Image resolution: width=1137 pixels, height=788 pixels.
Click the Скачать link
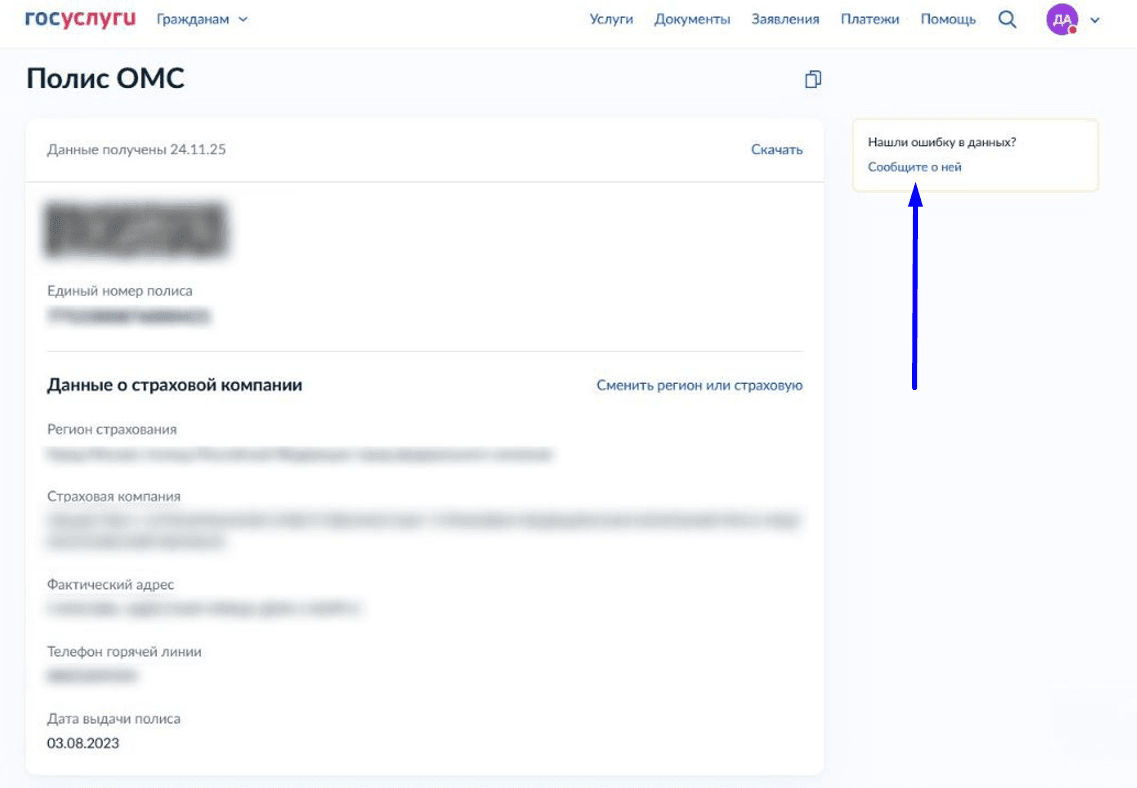[776, 150]
